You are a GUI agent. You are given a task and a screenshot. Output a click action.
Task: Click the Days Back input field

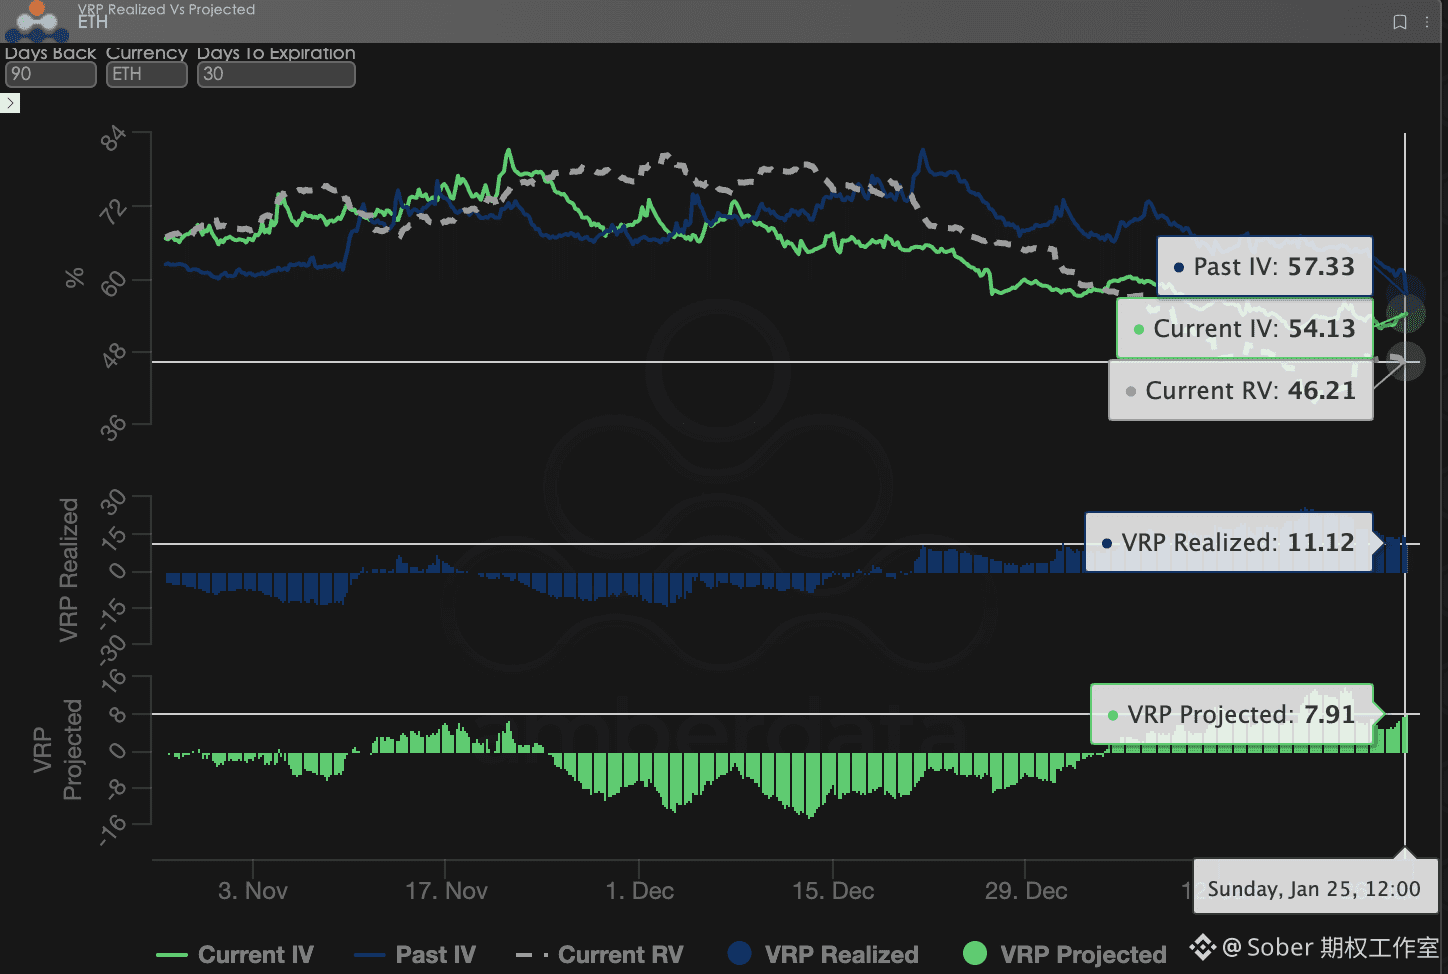point(50,74)
